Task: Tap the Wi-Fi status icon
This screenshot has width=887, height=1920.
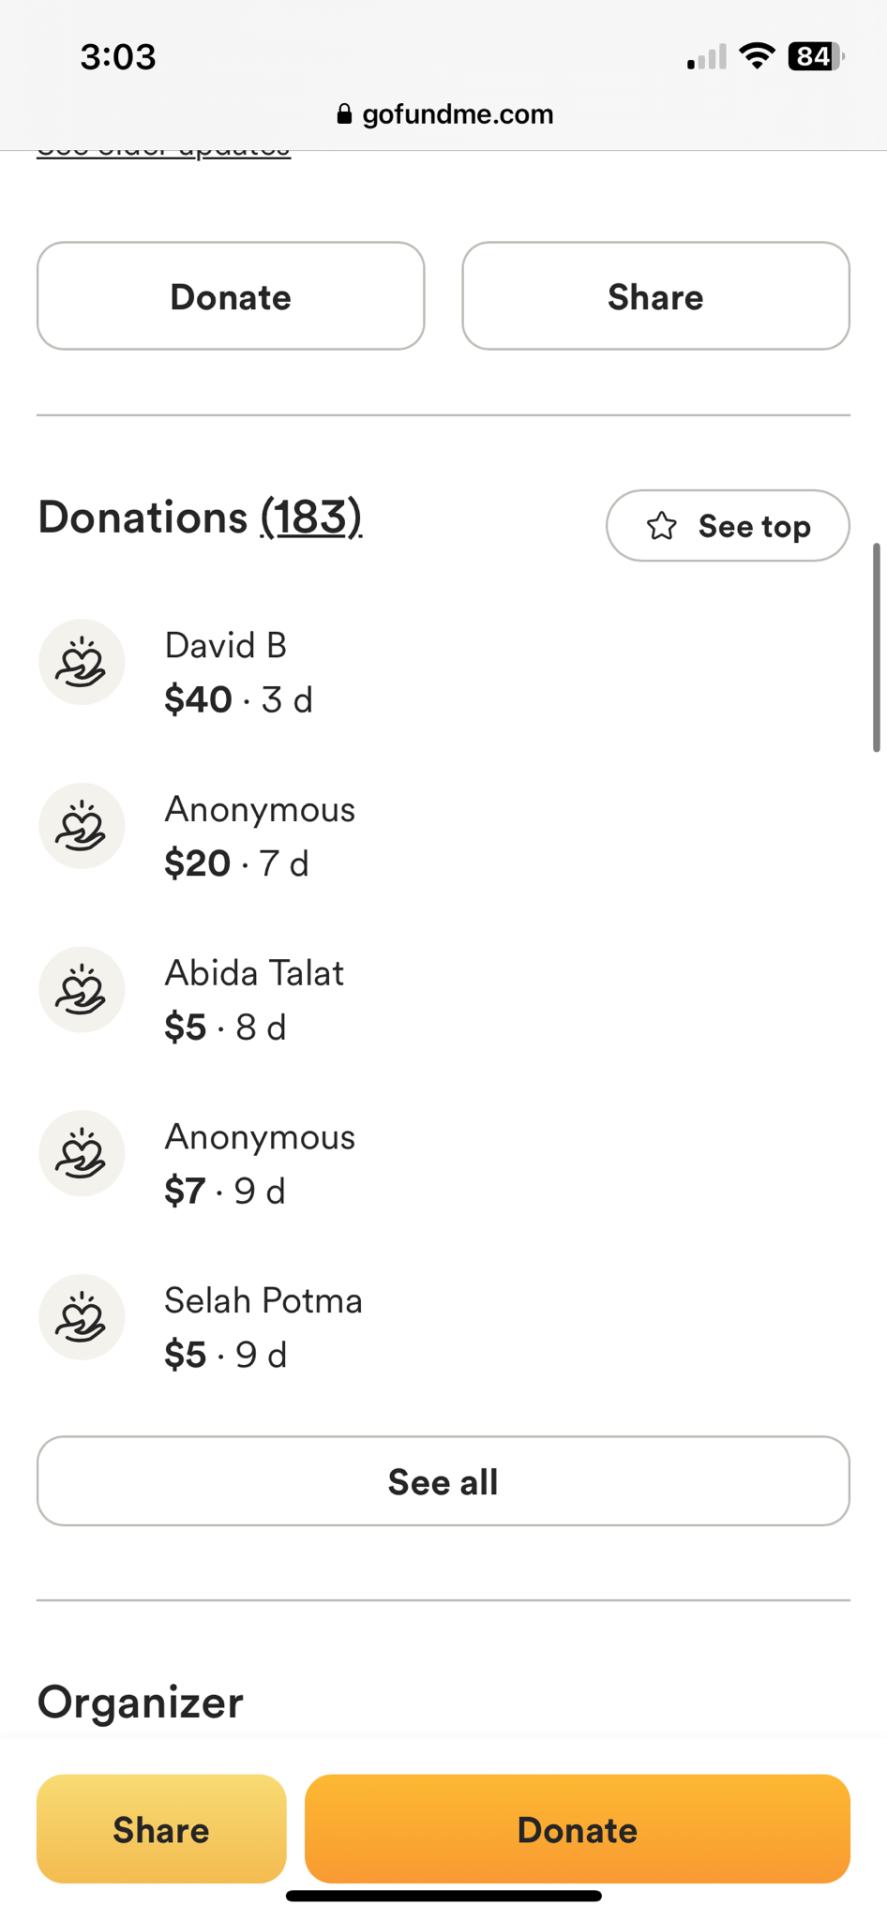Action: (758, 56)
